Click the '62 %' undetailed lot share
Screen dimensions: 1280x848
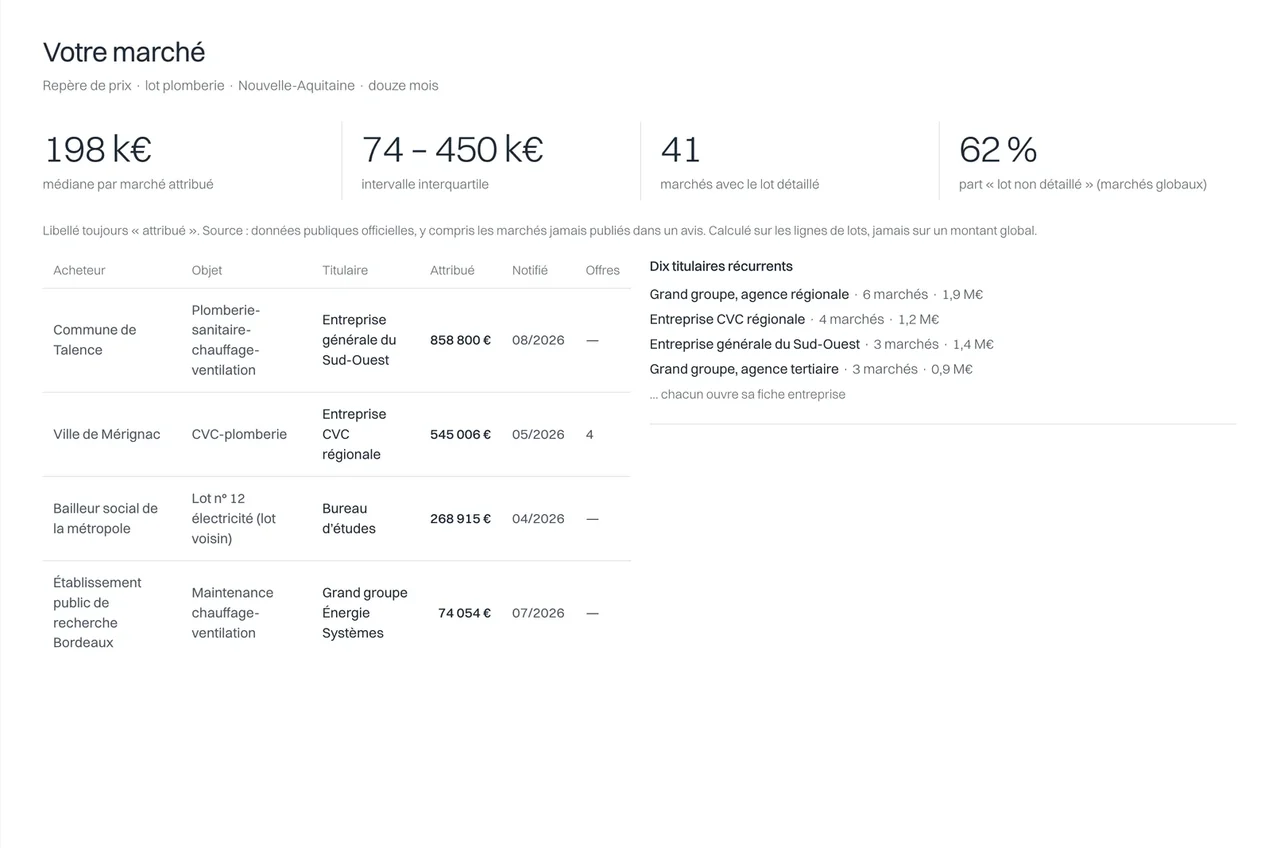click(998, 149)
